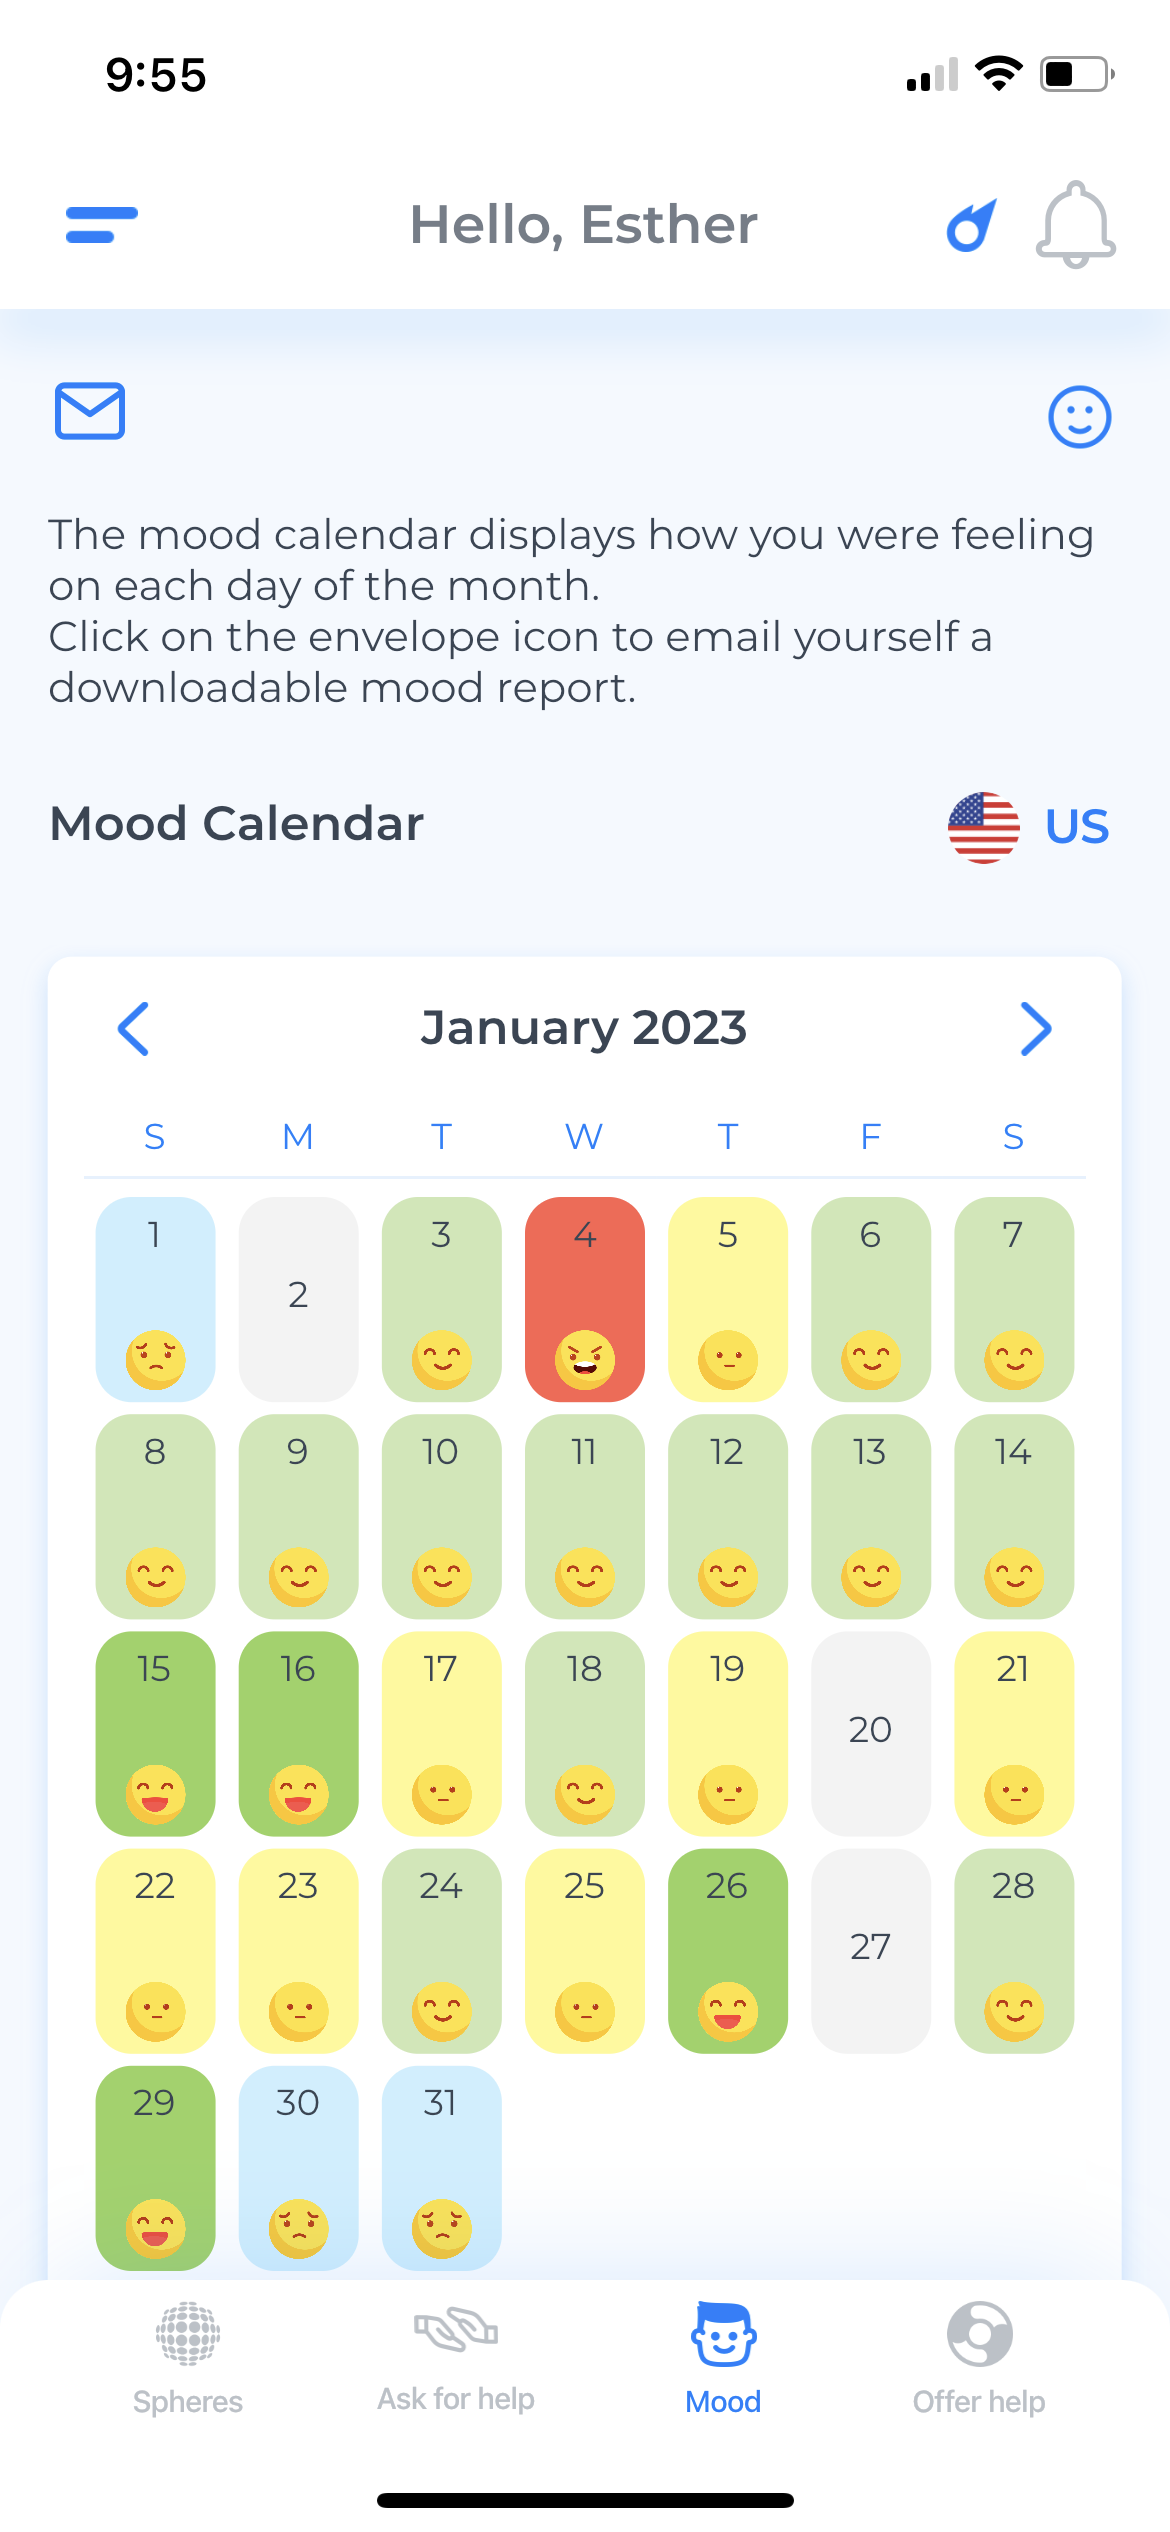Click the angry emoji on January 4
The width and height of the screenshot is (1170, 2532).
click(x=585, y=1360)
